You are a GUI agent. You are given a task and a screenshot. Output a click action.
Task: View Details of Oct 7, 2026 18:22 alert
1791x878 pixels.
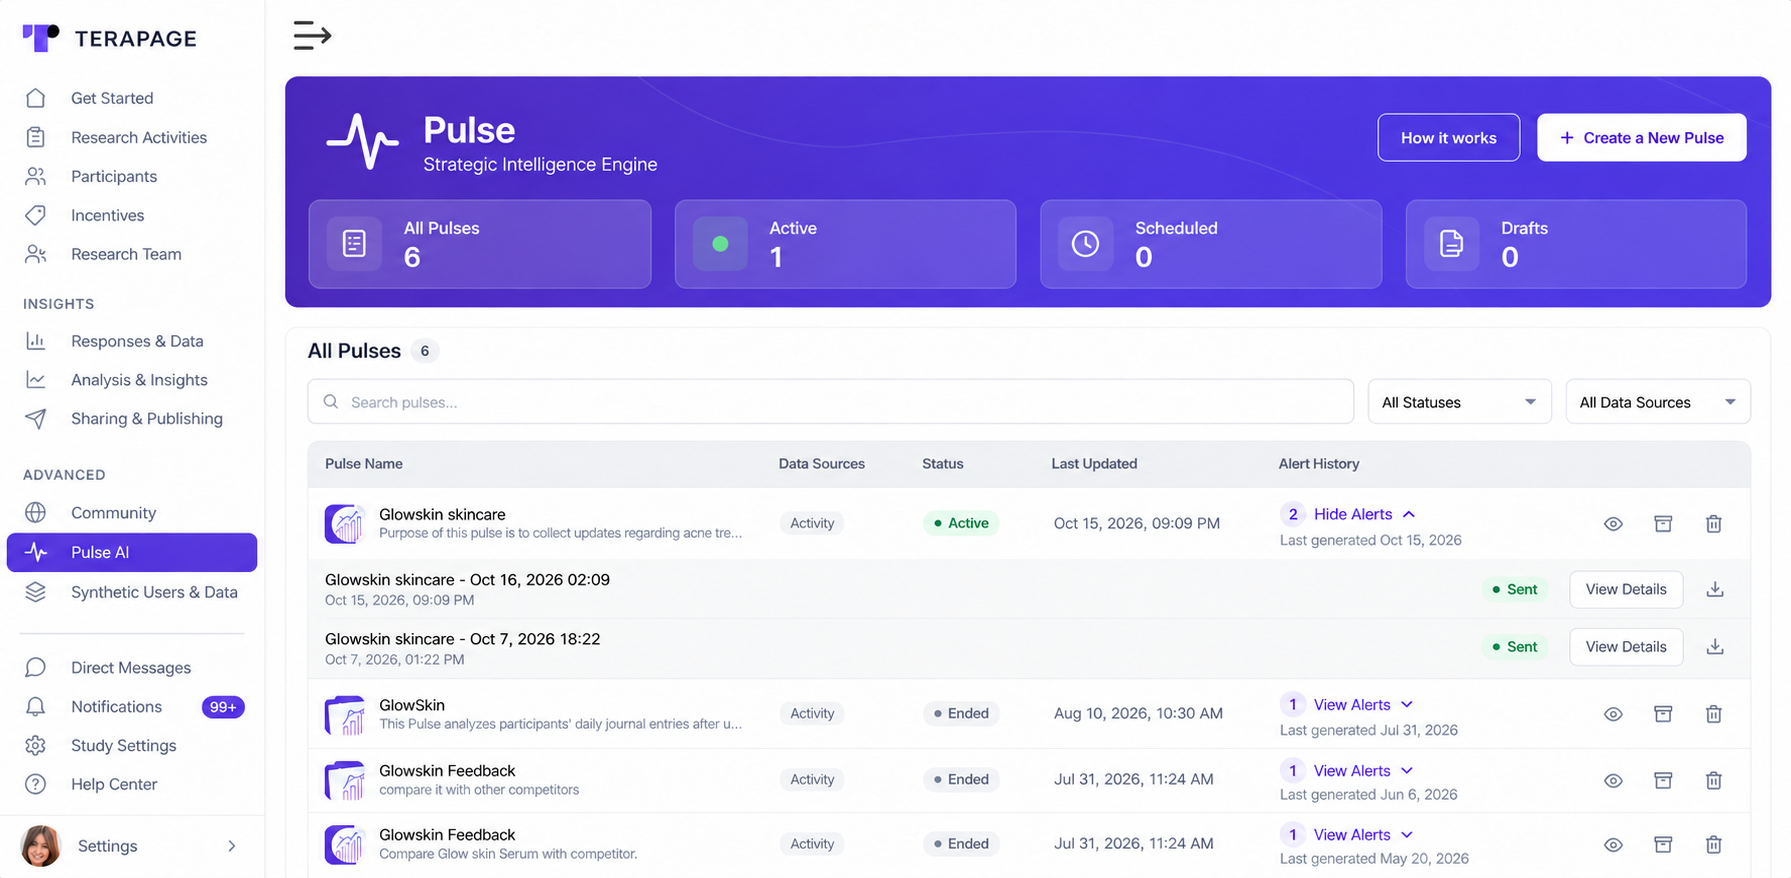[x=1626, y=647]
